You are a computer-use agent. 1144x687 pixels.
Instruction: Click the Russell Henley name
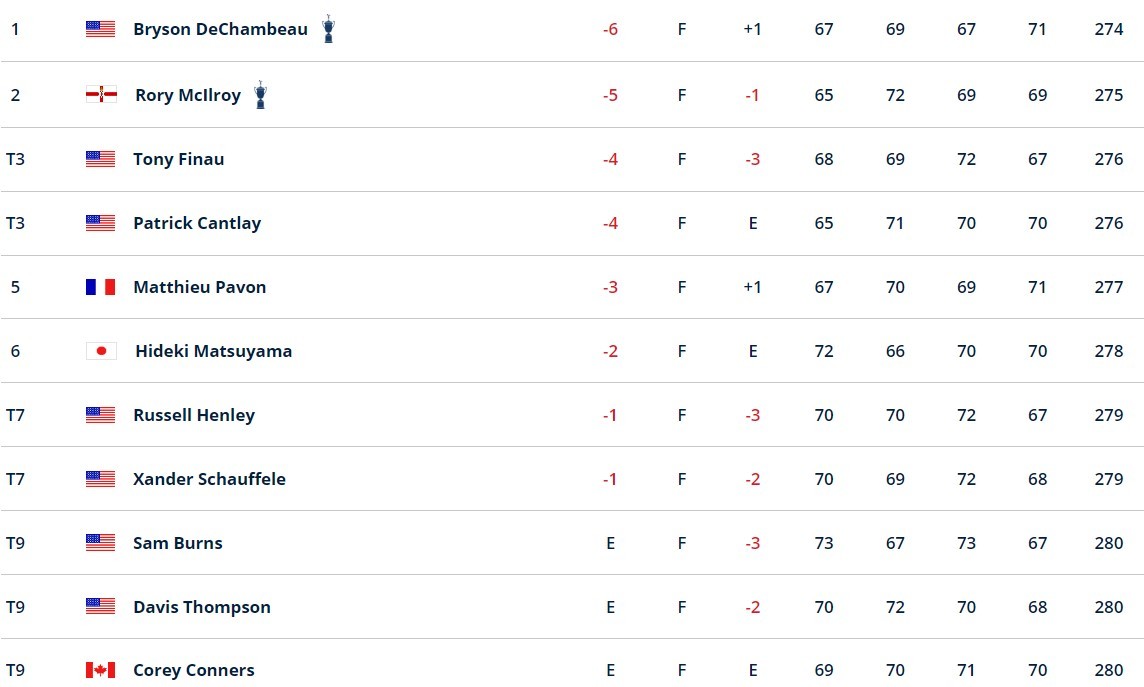pyautogui.click(x=194, y=415)
